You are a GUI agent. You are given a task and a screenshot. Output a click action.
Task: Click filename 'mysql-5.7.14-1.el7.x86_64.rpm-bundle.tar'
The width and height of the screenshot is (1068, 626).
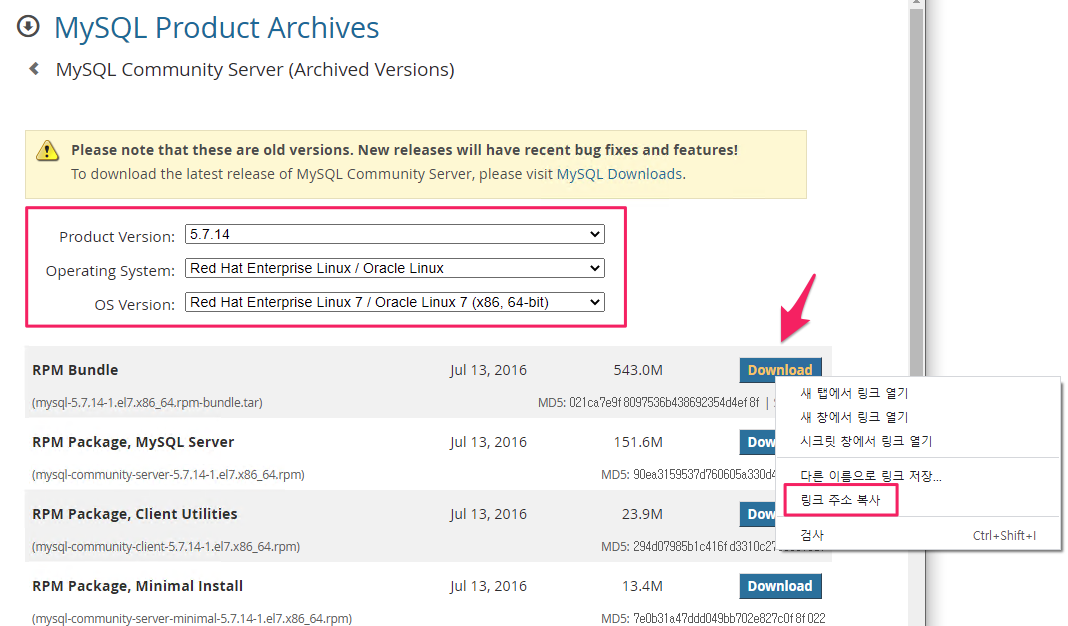147,403
